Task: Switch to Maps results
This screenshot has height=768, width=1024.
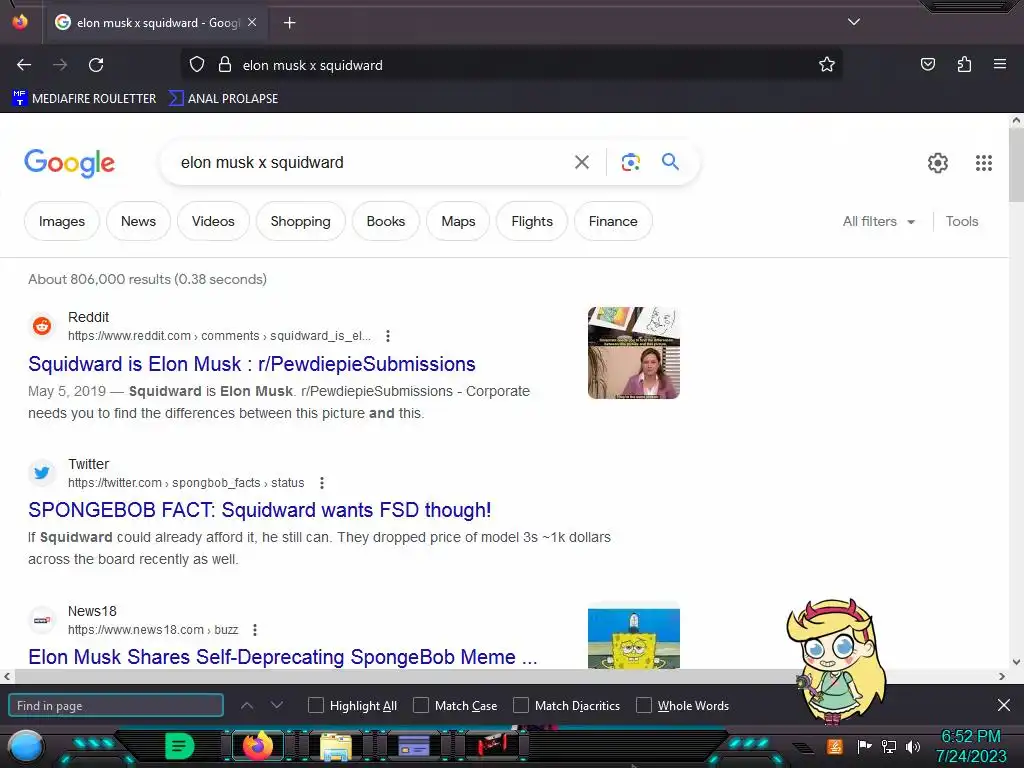Action: click(x=458, y=221)
